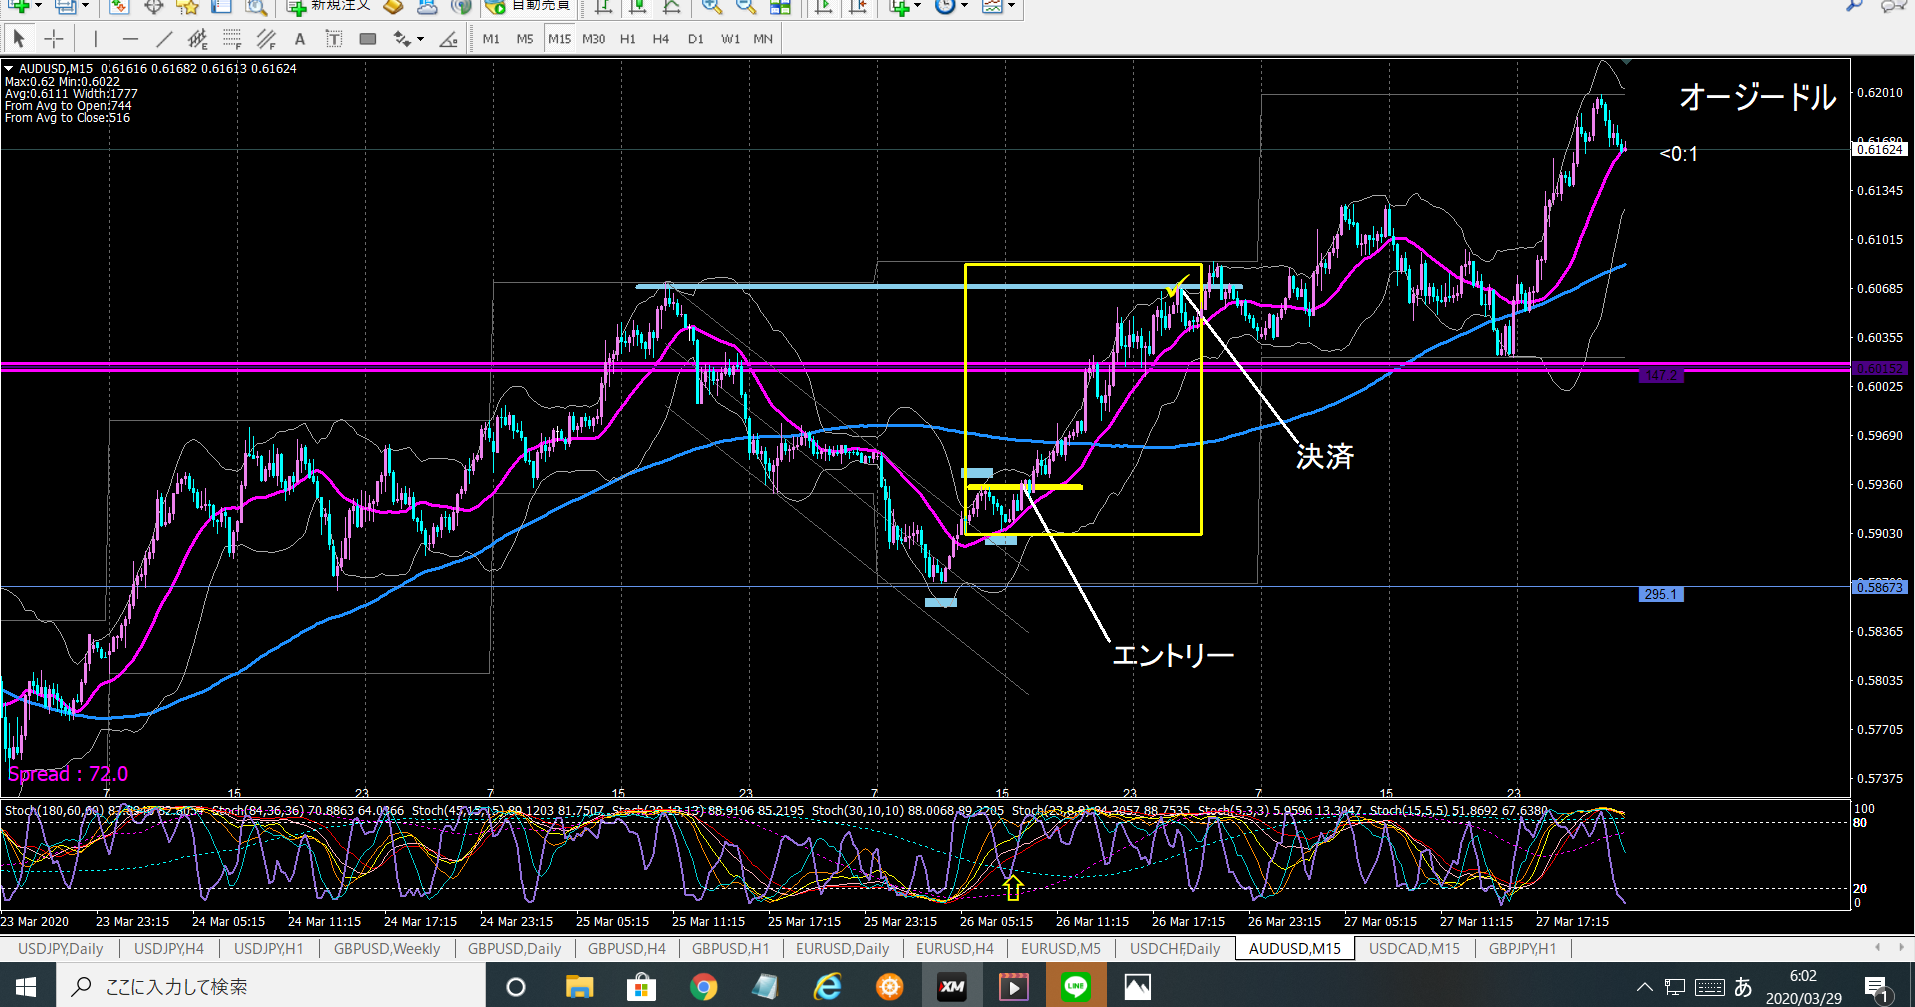Open LINE from the taskbar
Image resolution: width=1915 pixels, height=1007 pixels.
1075,987
